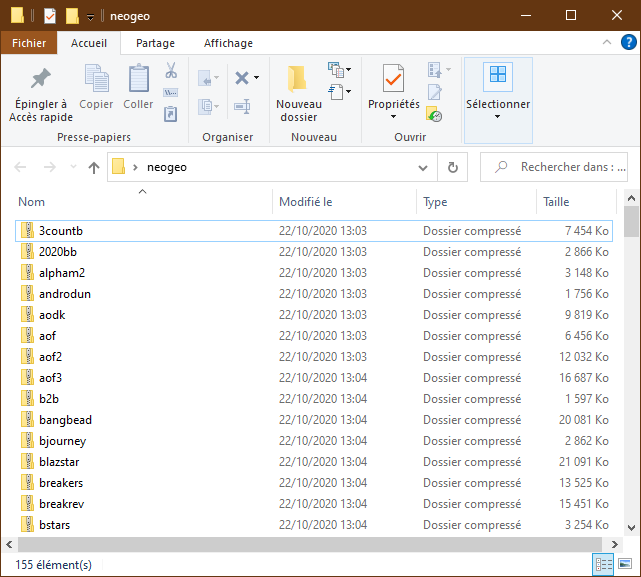Viewport: 641px width, 577px height.
Task: Click the Rename icon in Organiser
Action: (242, 107)
